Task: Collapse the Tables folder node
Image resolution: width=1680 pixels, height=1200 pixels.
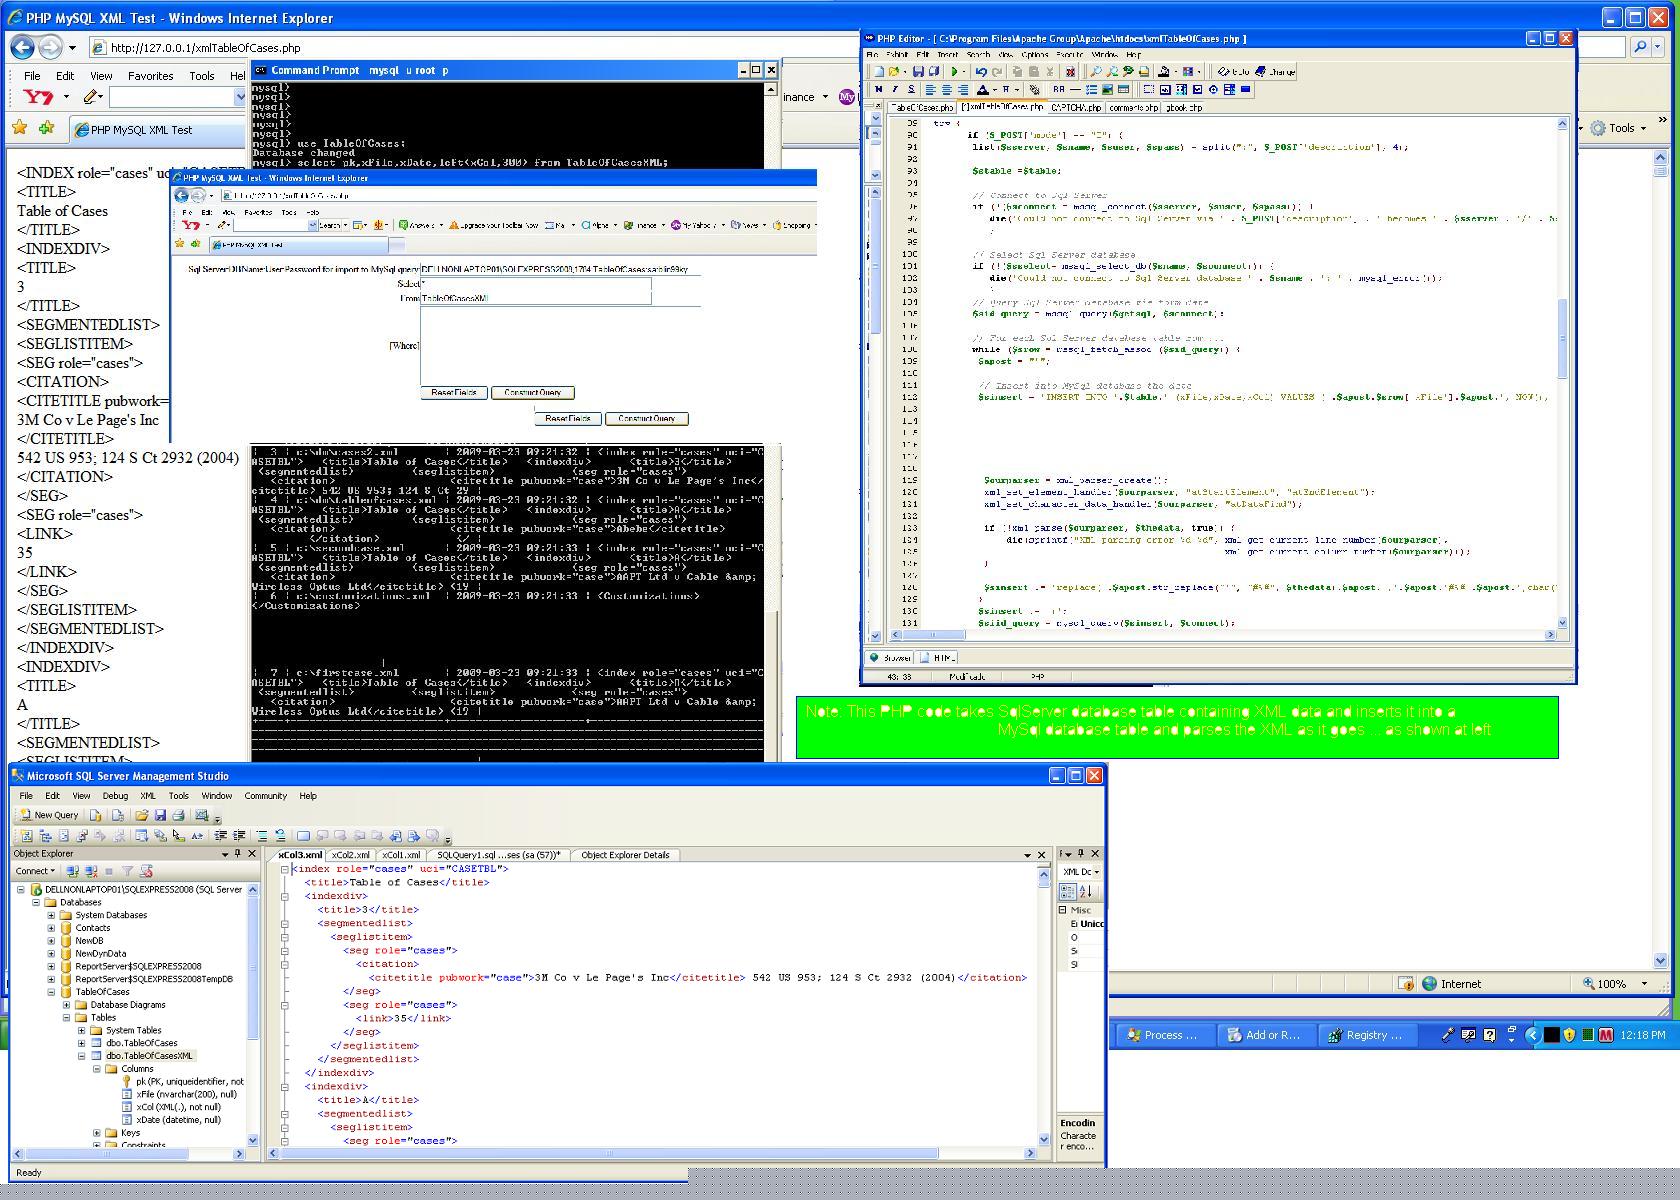Action: [x=67, y=1018]
